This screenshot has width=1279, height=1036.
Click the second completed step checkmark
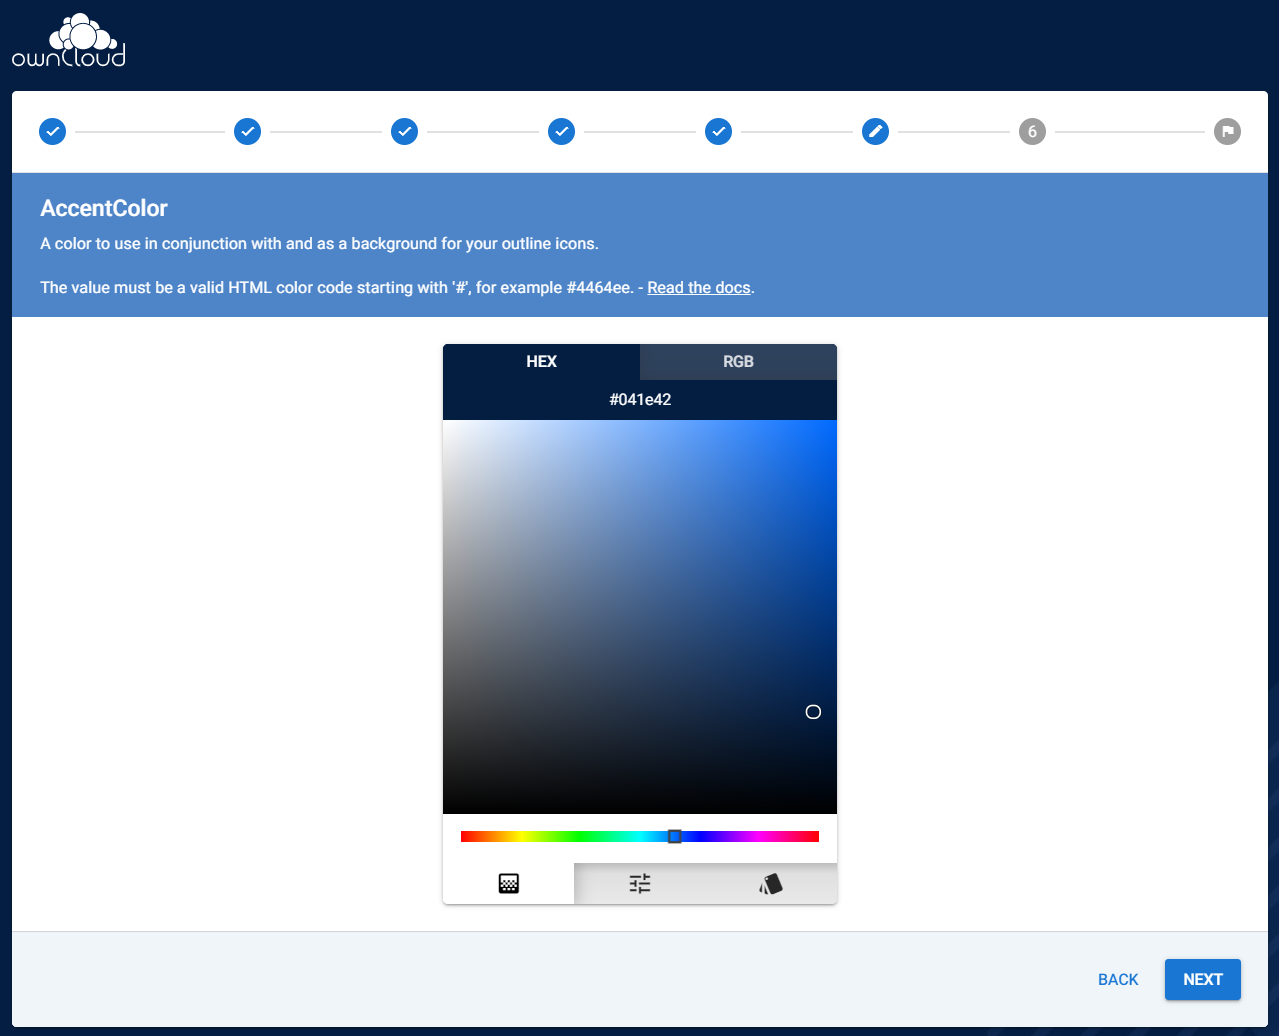(x=246, y=131)
